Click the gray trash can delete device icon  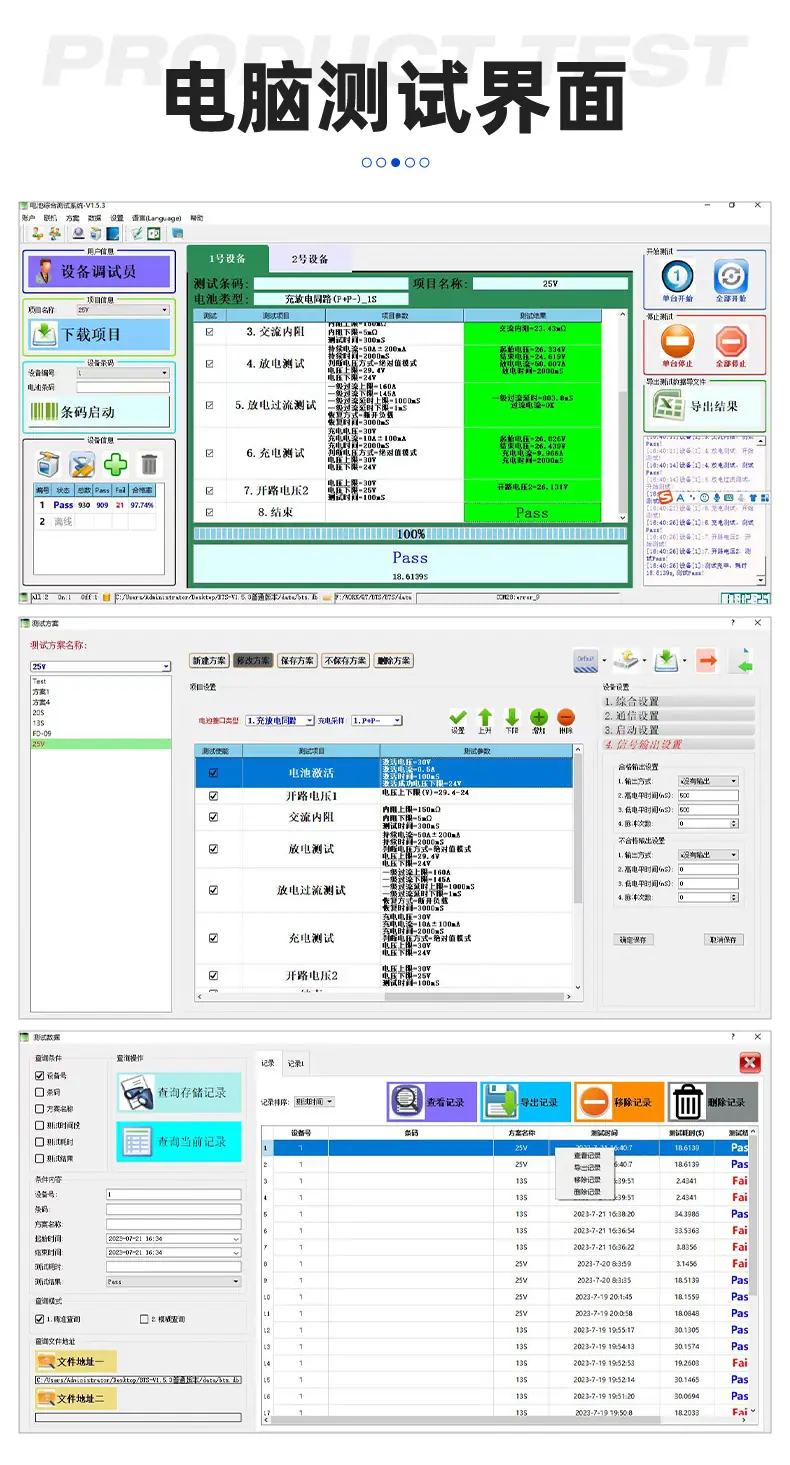pos(149,464)
